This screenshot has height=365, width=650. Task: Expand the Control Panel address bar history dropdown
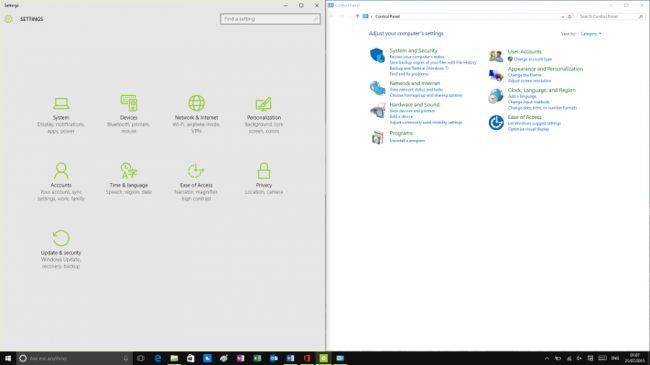click(x=563, y=17)
